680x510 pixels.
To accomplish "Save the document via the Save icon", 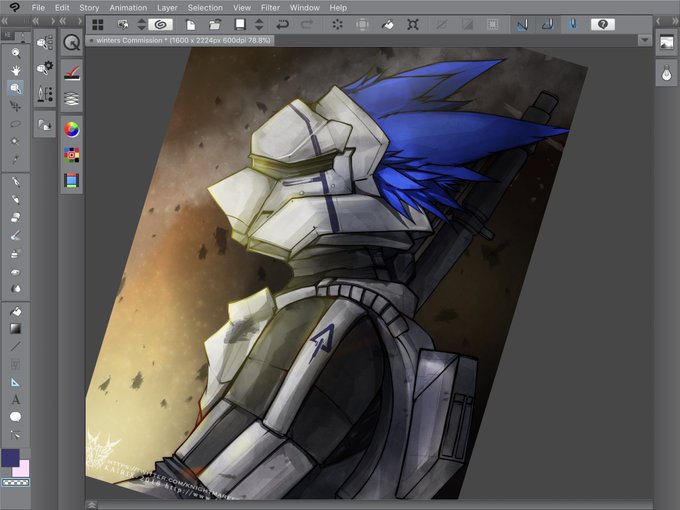I will [240, 25].
